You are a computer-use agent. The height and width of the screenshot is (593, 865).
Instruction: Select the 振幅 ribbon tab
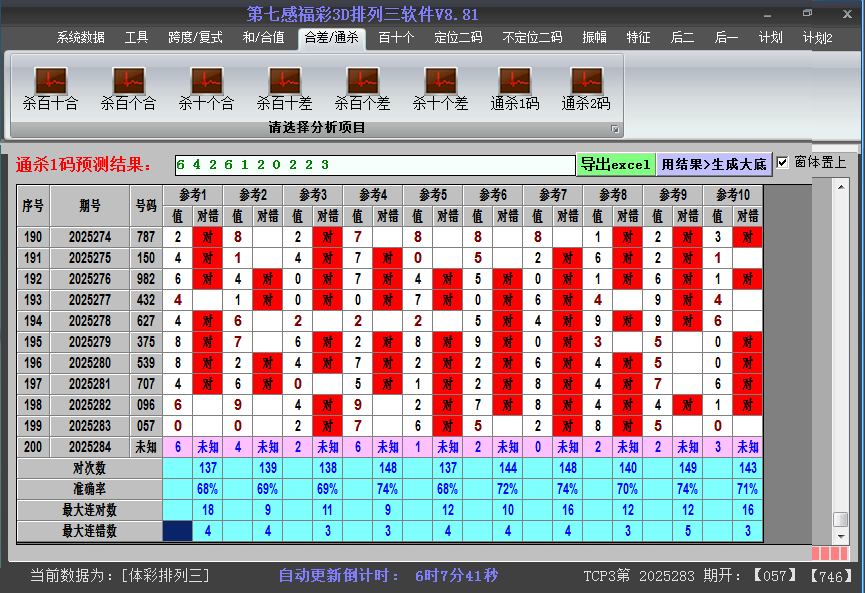pyautogui.click(x=594, y=38)
